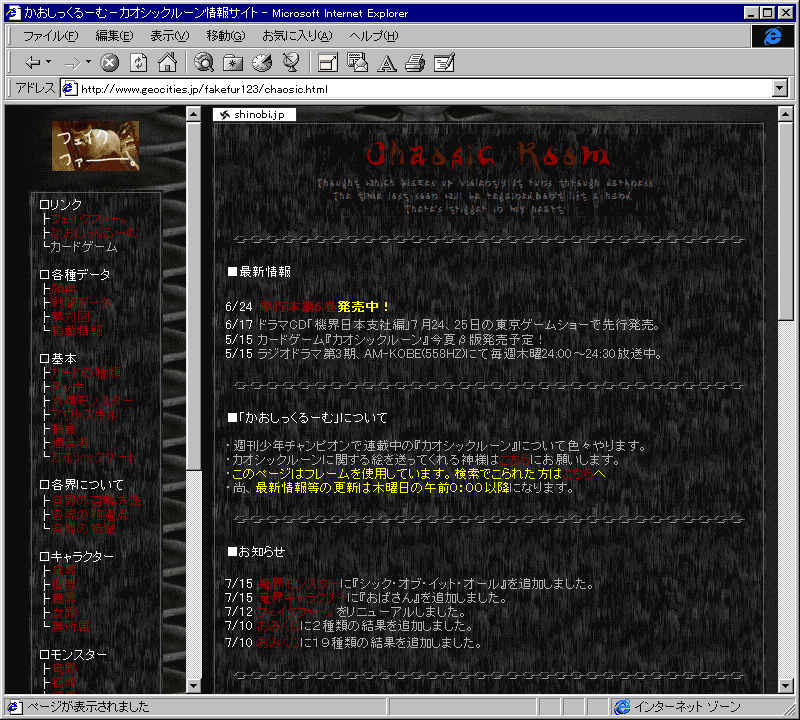Open the Favorites folder toolbar icon
This screenshot has height=720, width=800.
pyautogui.click(x=233, y=63)
